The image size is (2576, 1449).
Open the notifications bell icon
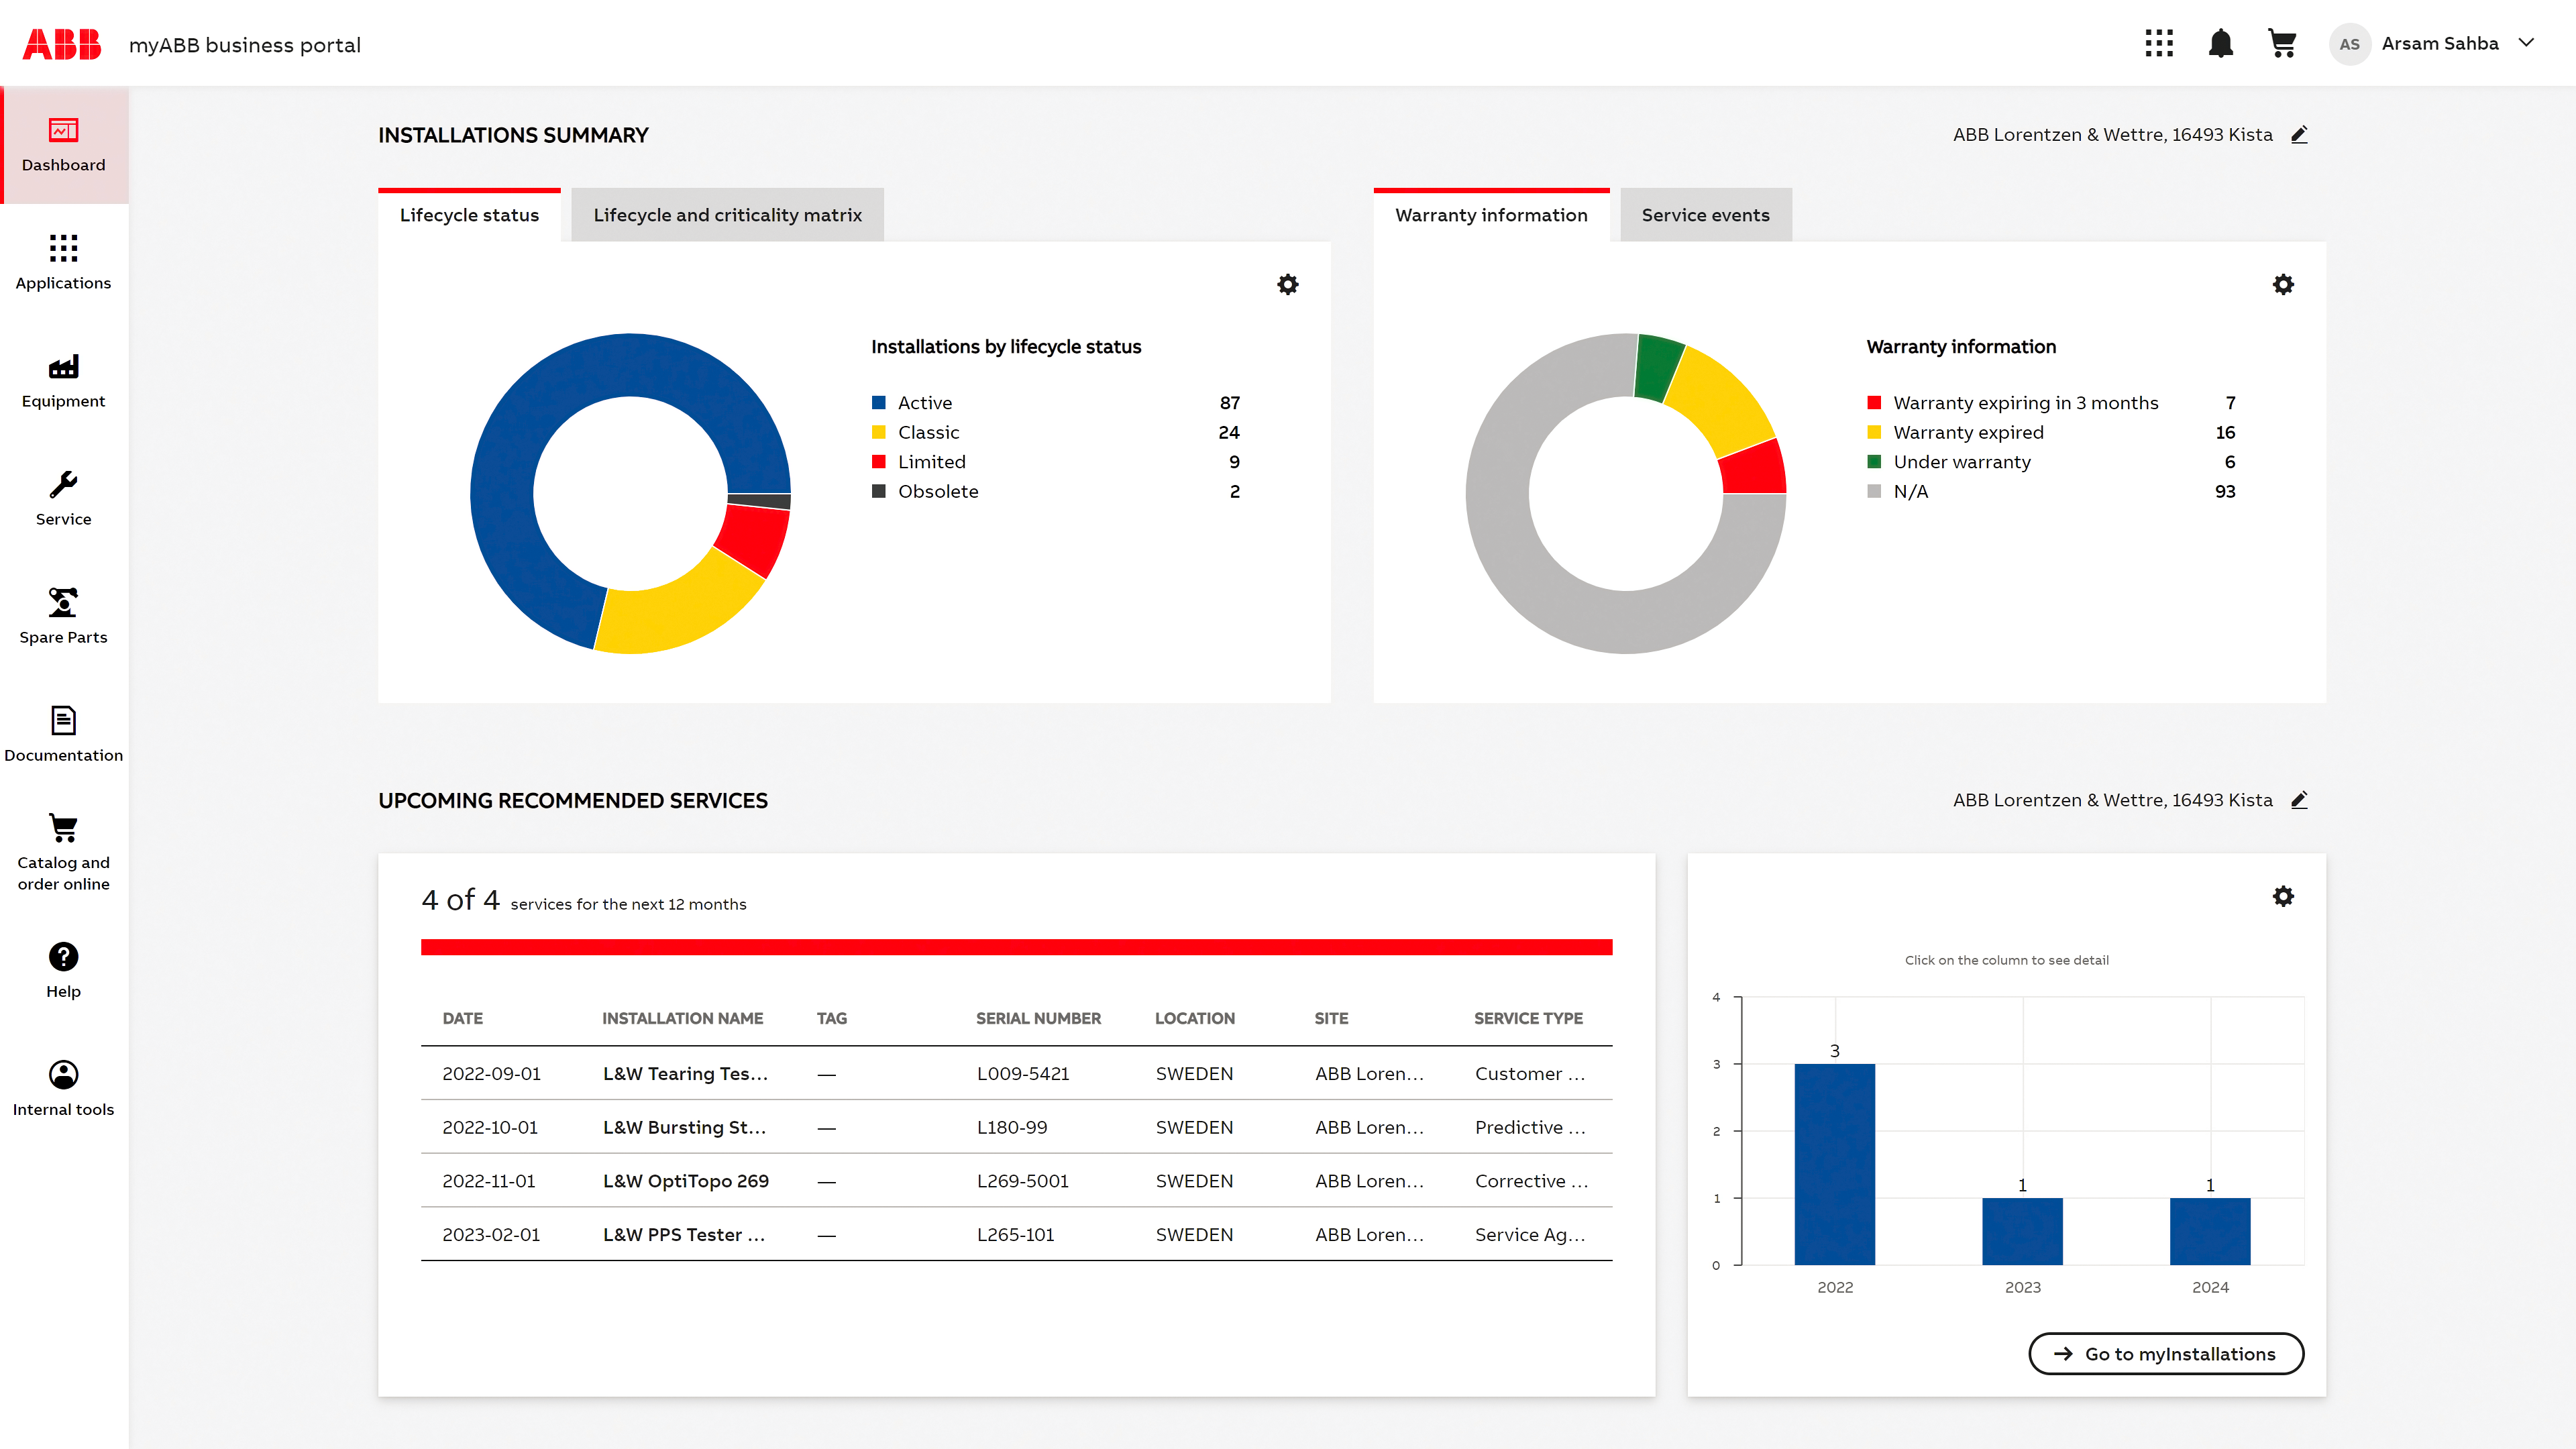(x=2220, y=43)
